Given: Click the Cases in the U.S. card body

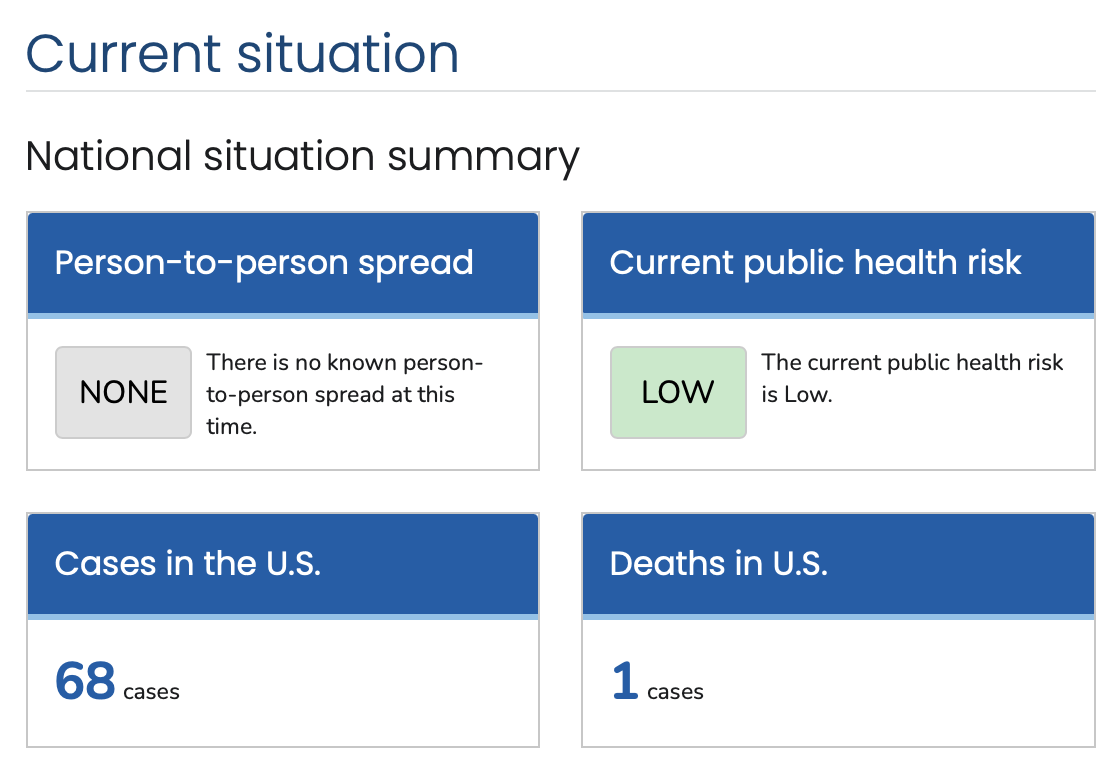Looking at the screenshot, I should tap(283, 682).
